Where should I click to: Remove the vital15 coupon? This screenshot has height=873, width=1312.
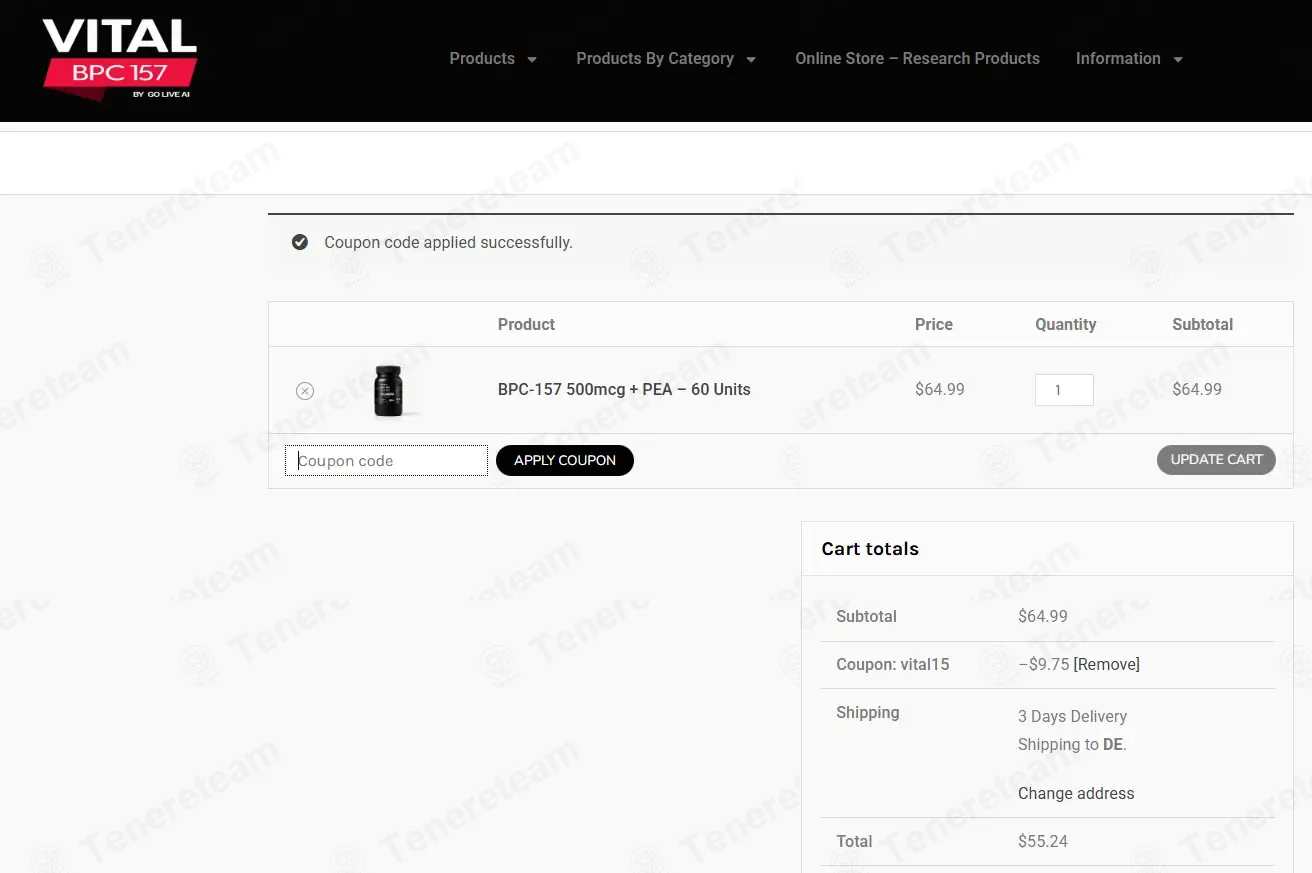[1106, 665]
